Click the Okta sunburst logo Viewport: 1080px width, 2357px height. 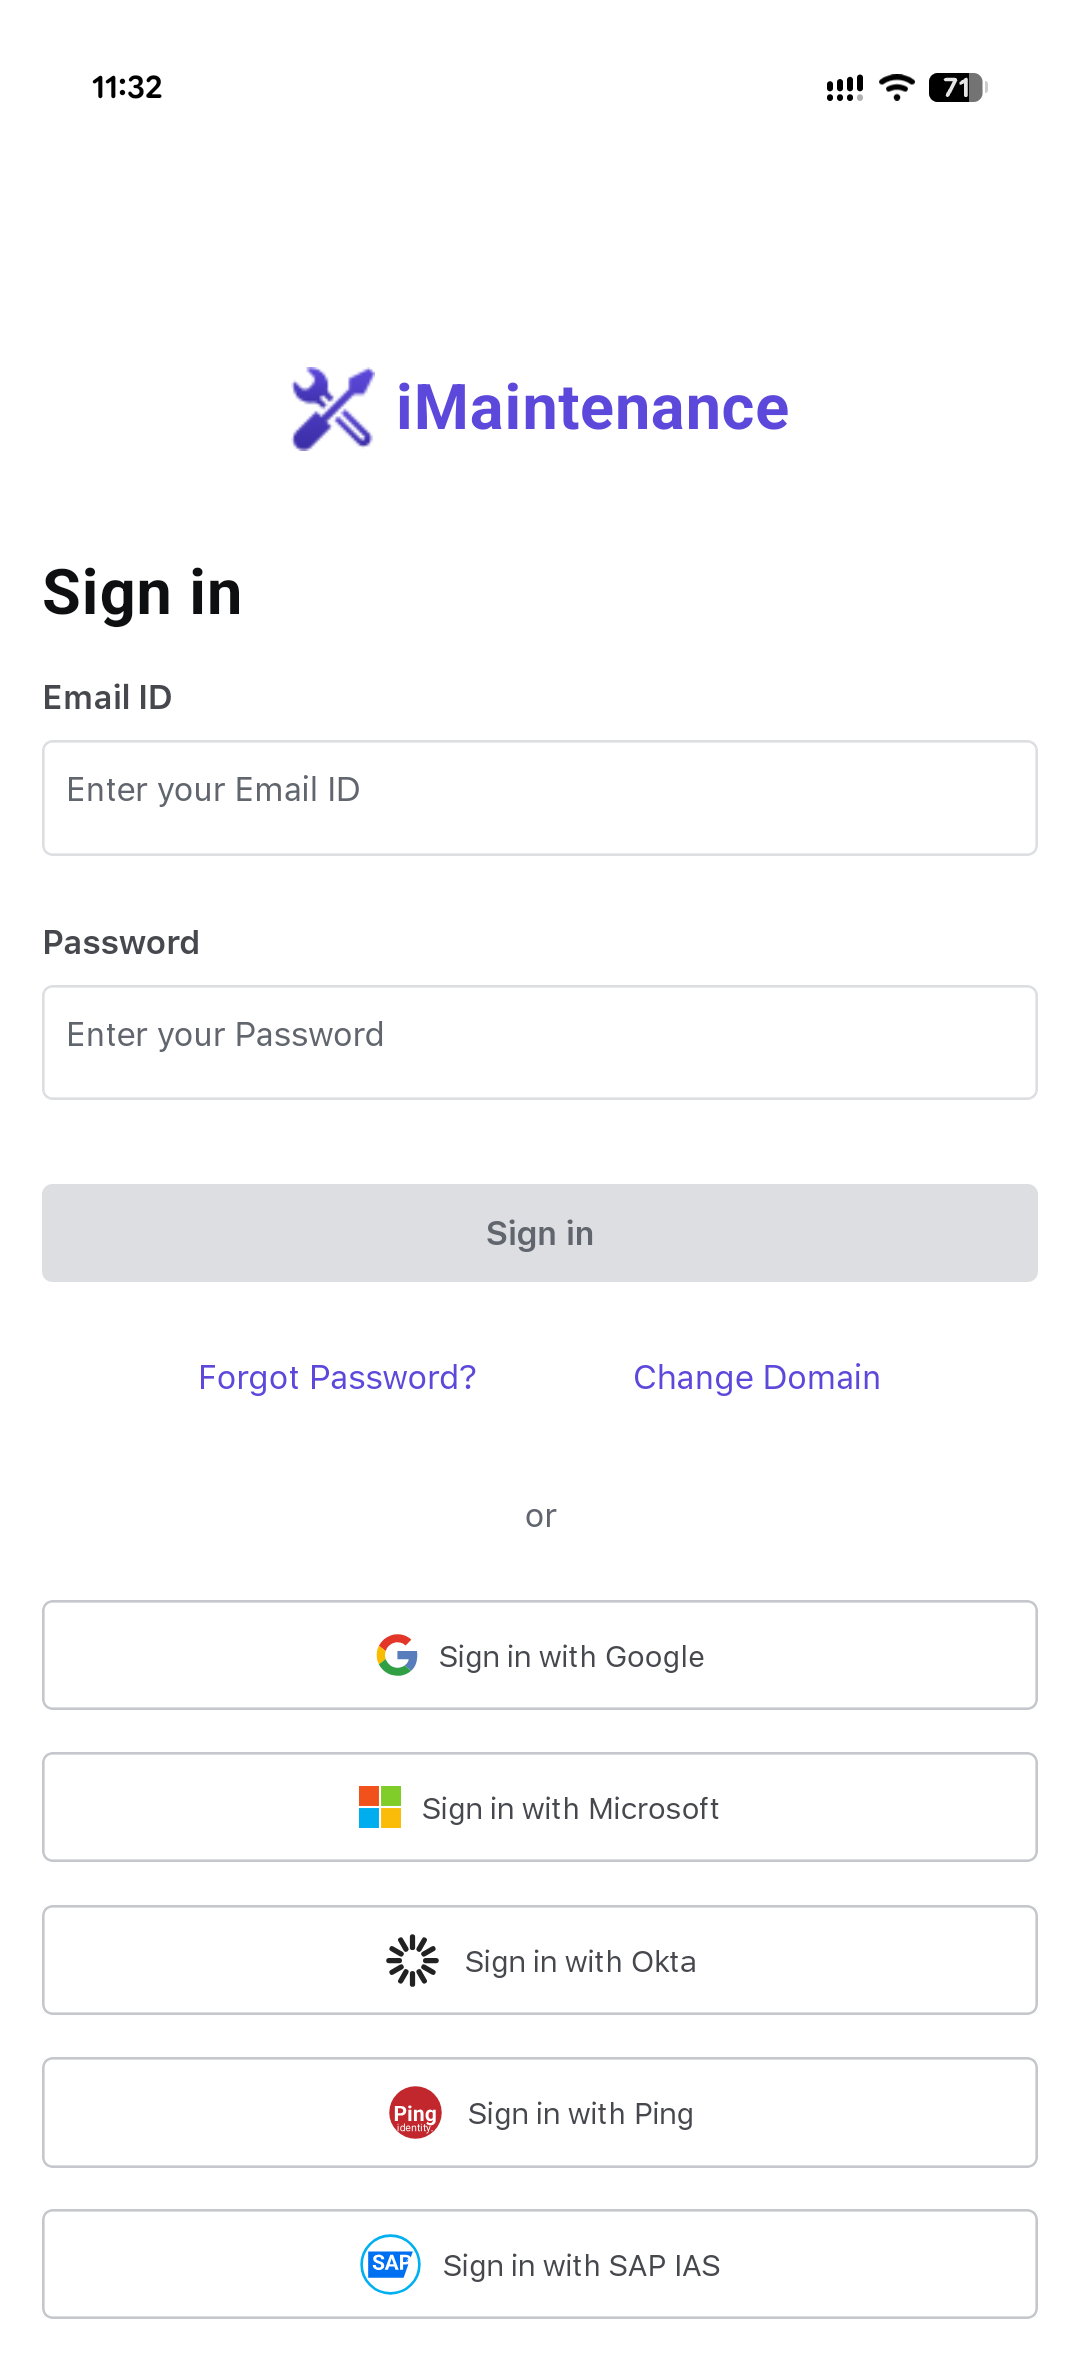(x=412, y=1960)
